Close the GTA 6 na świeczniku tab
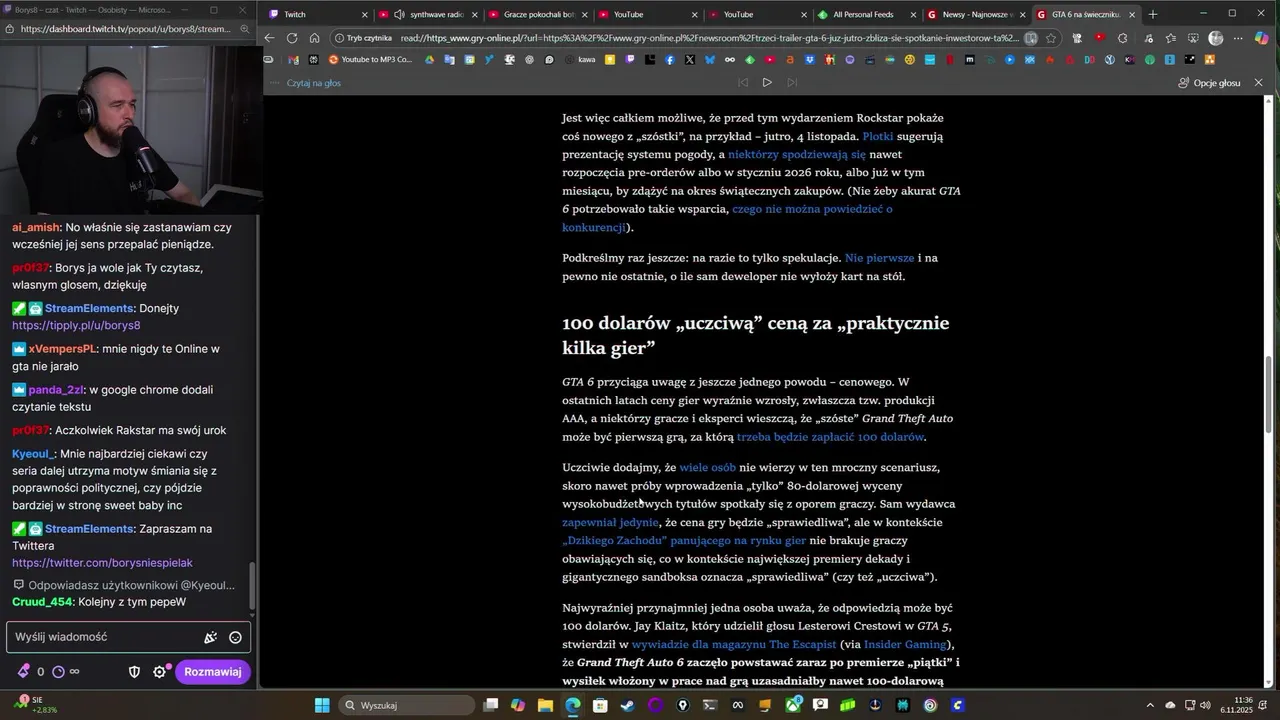The image size is (1280, 720). pos(1132,15)
